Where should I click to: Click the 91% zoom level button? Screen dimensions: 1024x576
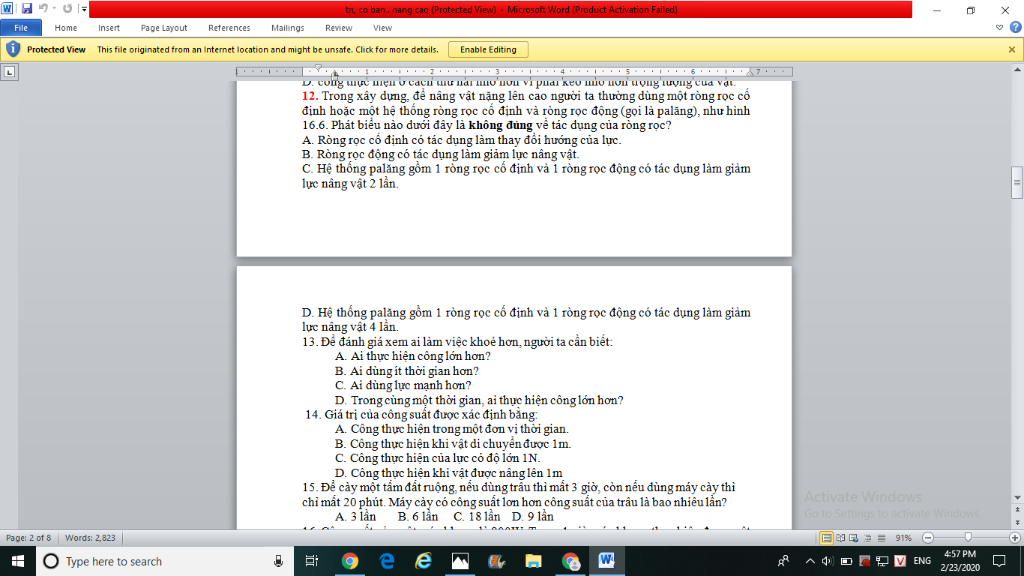(903, 538)
